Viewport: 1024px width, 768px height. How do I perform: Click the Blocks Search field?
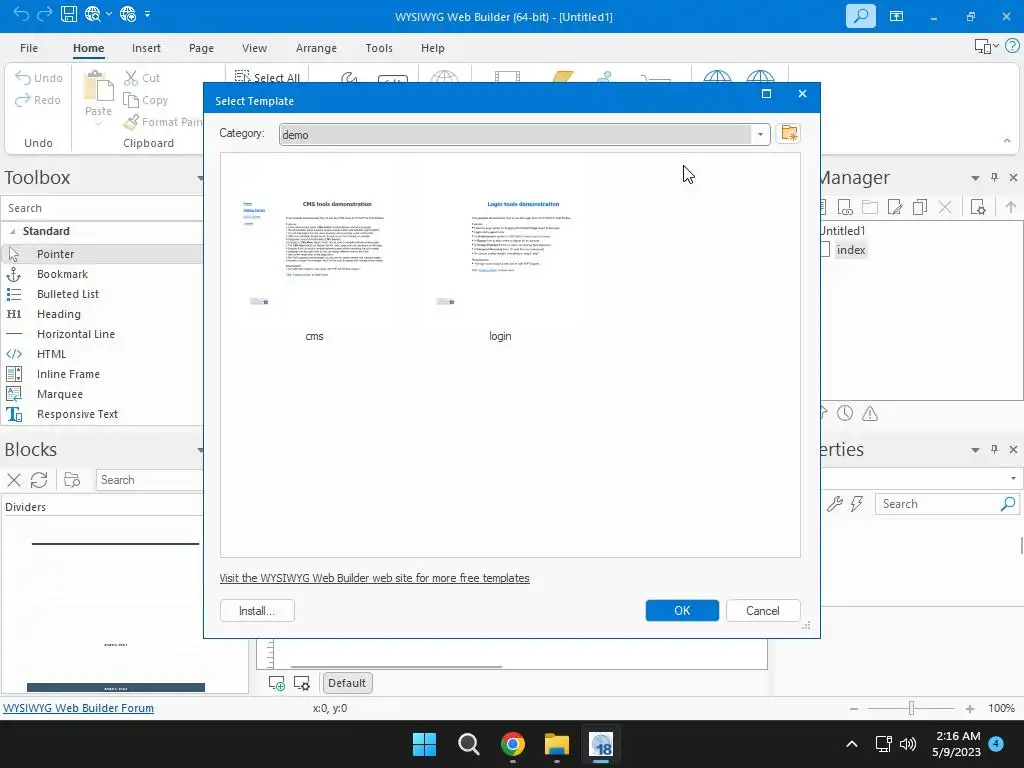[x=150, y=480]
